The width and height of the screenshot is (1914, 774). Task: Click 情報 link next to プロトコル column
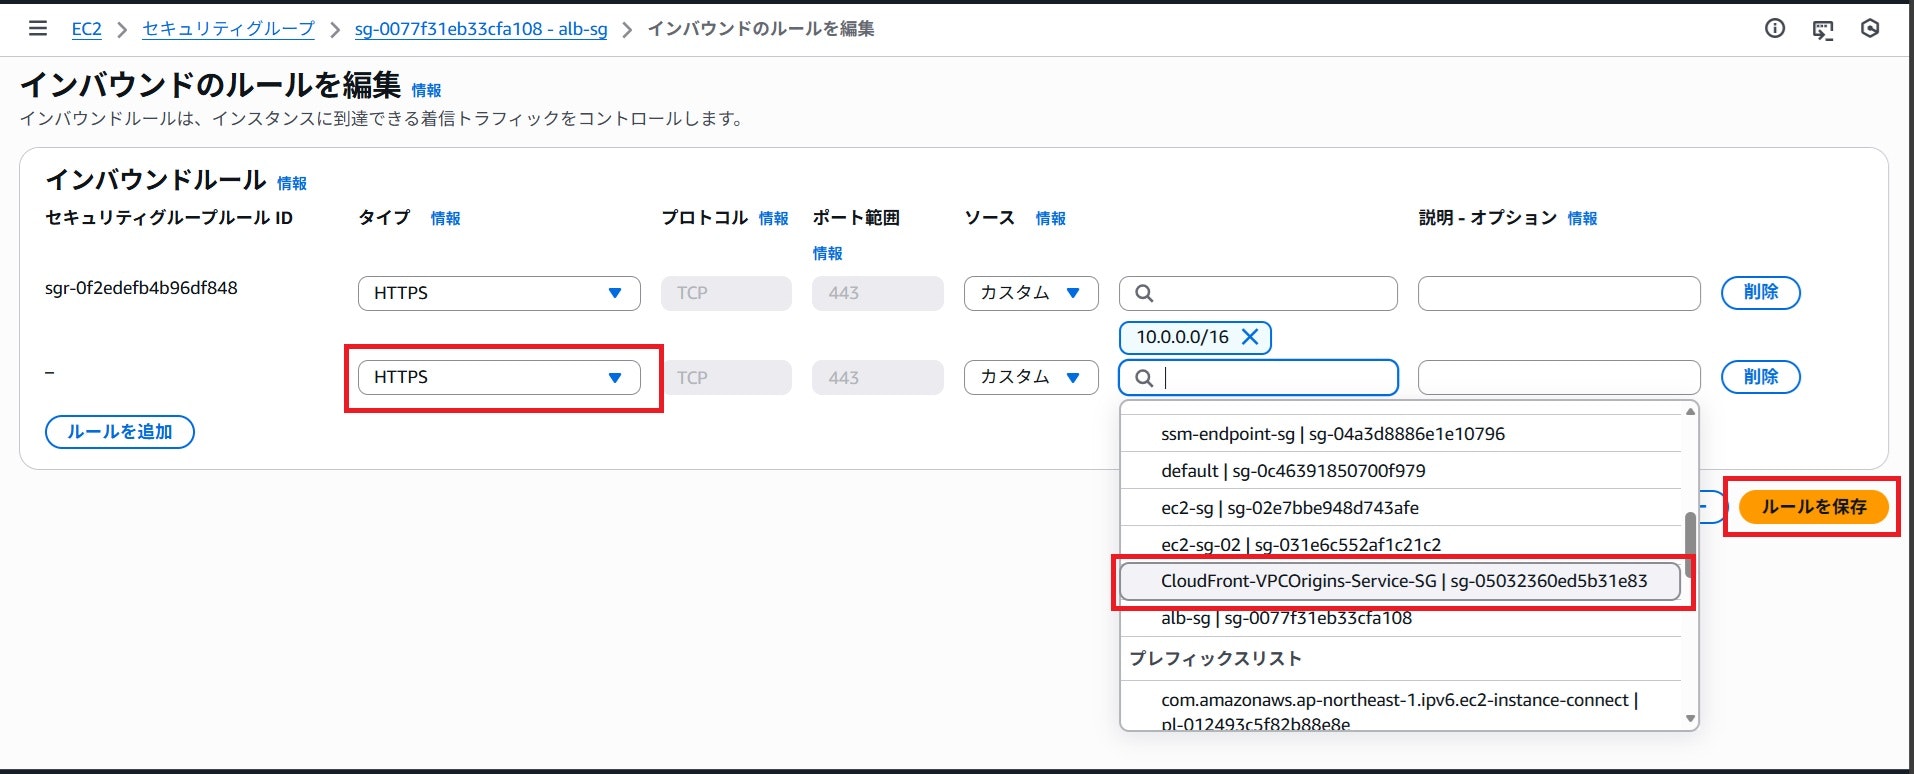point(774,218)
